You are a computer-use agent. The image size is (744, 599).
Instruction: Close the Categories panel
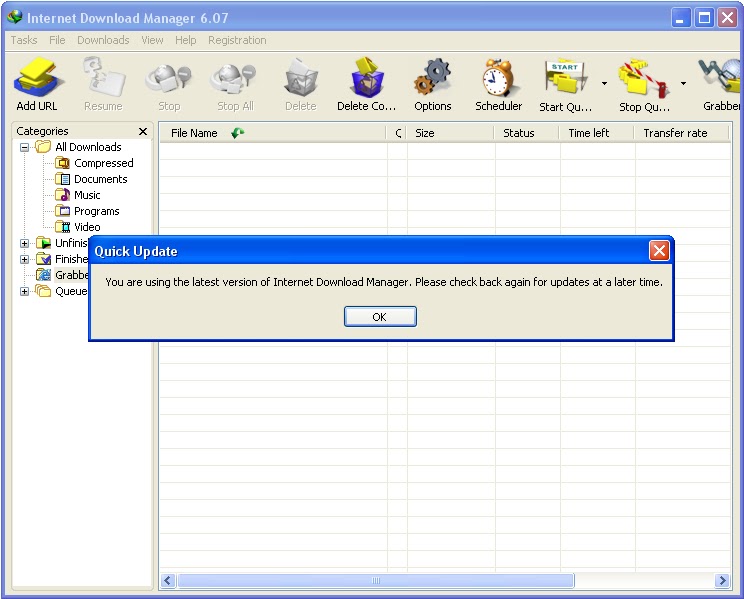click(142, 131)
